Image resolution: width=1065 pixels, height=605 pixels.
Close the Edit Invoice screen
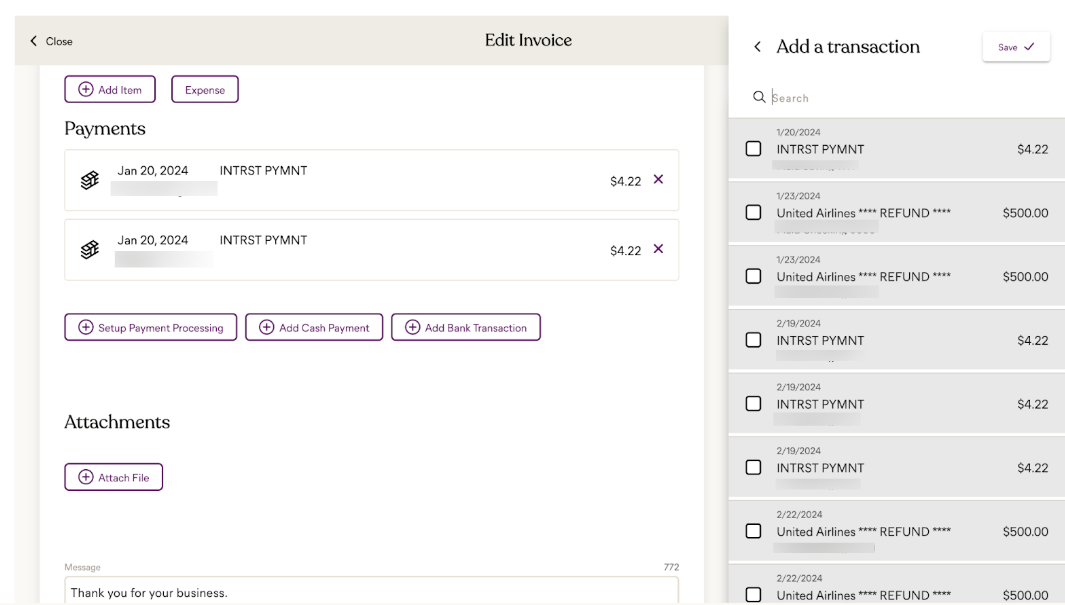(x=51, y=41)
